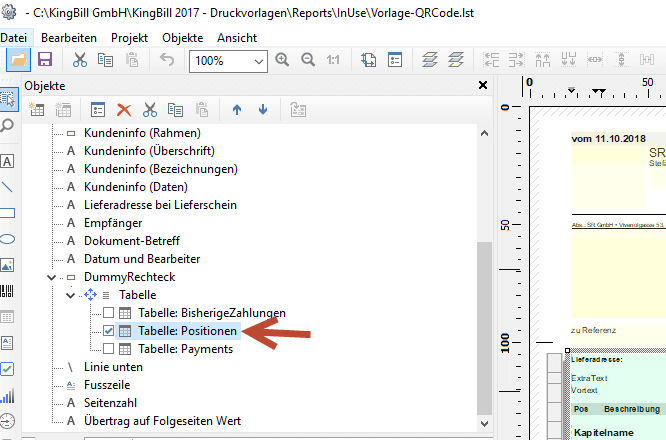Click the second layers icon in the toolbar

[456, 60]
